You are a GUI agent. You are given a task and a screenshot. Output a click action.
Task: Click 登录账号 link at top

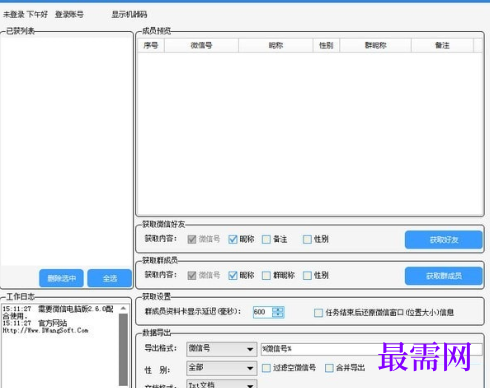coord(69,15)
